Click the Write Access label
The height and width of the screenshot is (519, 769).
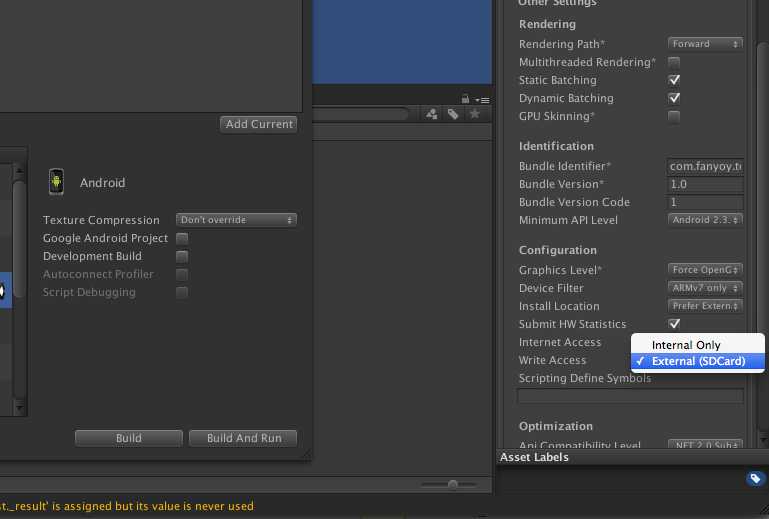(x=552, y=360)
